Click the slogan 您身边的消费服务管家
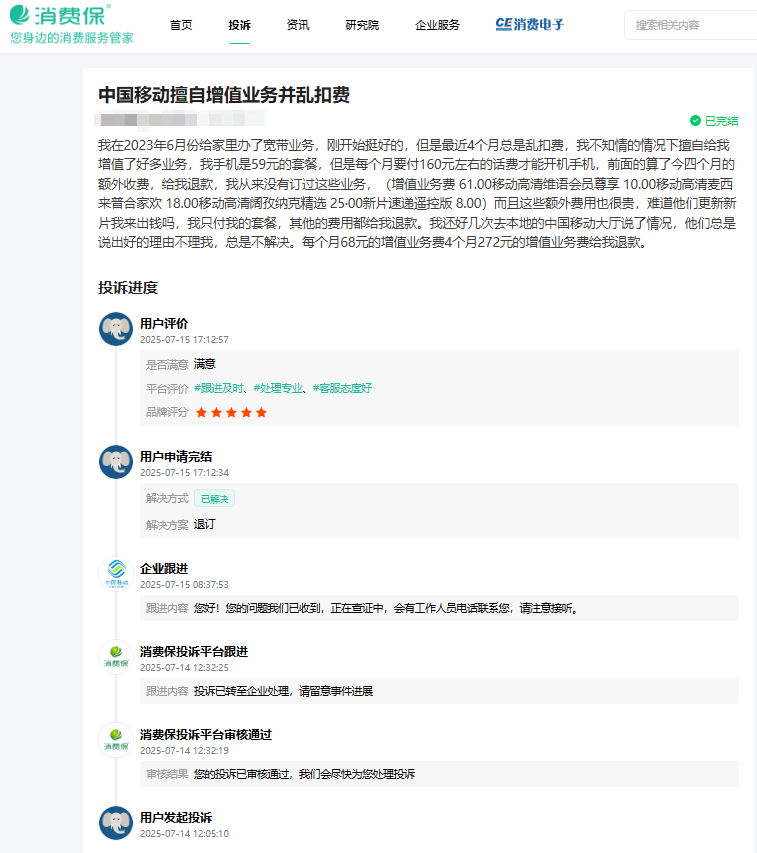This screenshot has width=757, height=853. 71,38
